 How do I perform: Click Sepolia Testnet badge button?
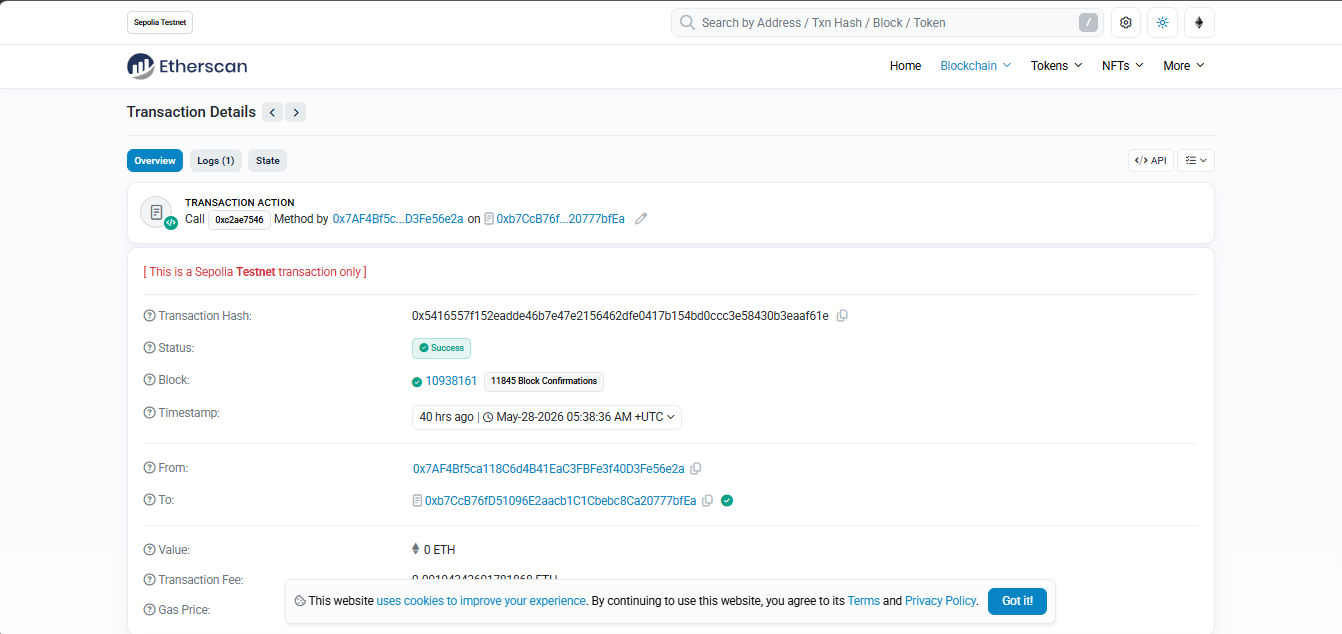tap(160, 22)
